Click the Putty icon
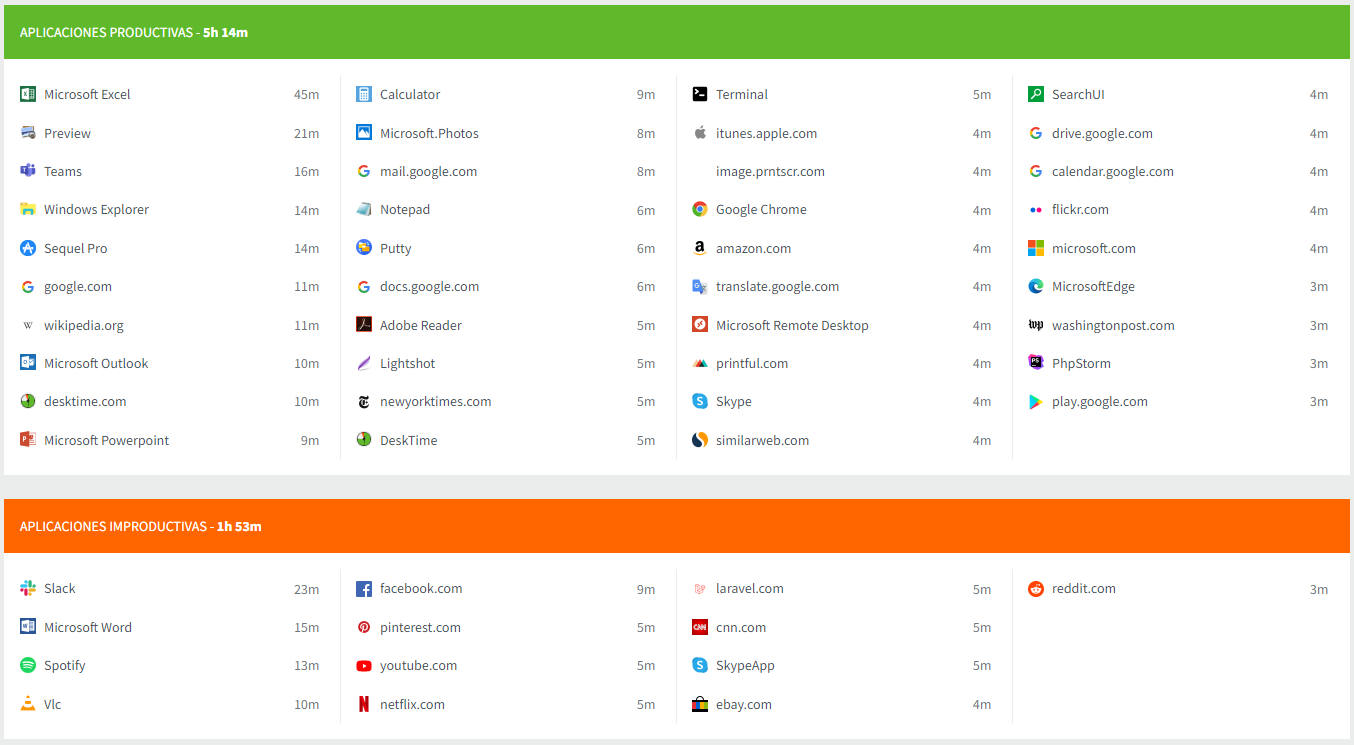Screen dimensions: 1354x745 [364, 248]
